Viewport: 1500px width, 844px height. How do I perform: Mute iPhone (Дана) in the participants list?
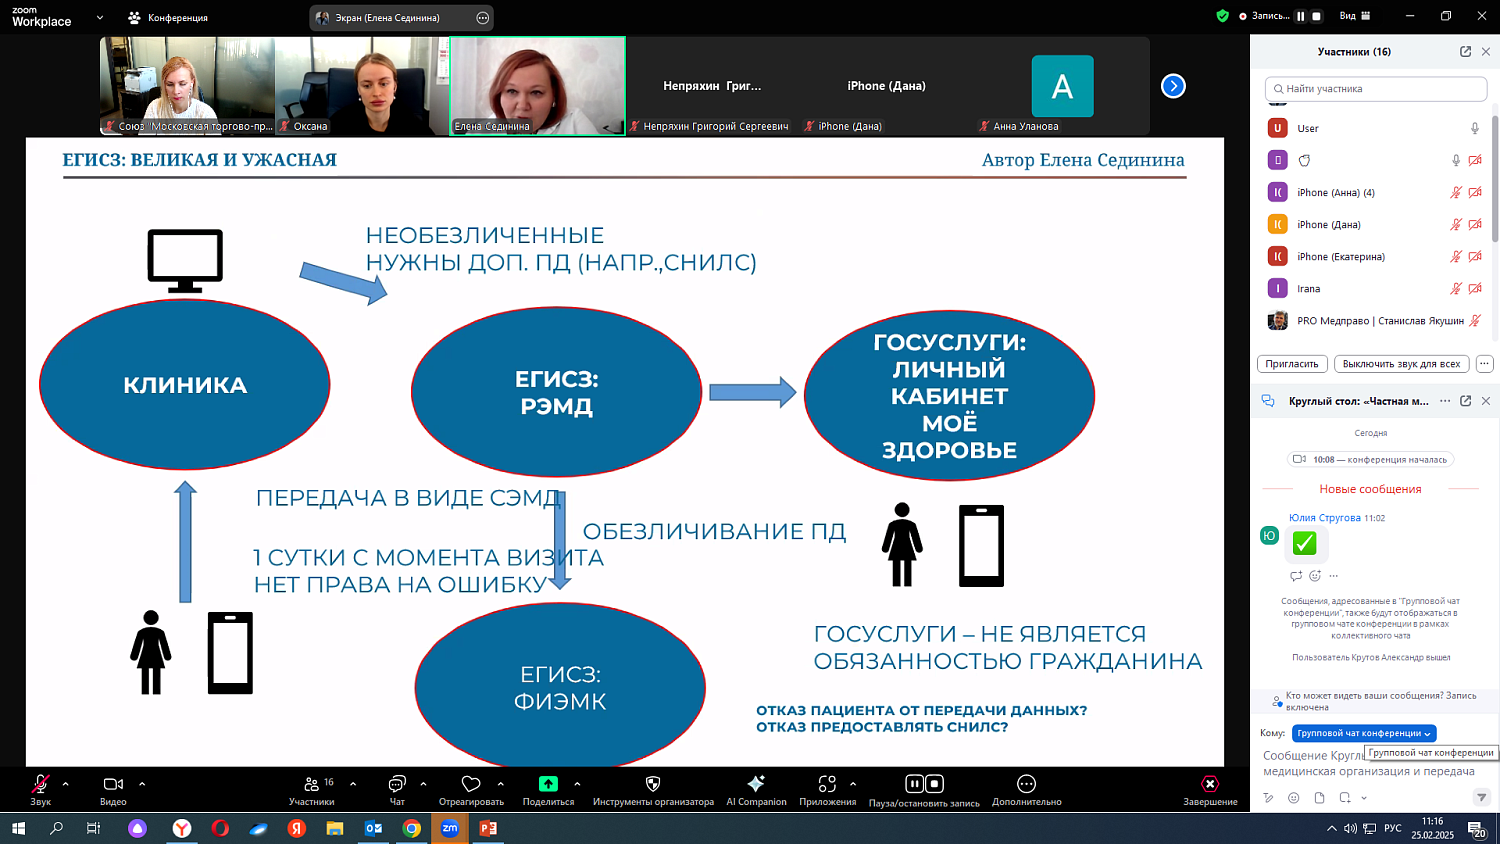[x=1456, y=224]
